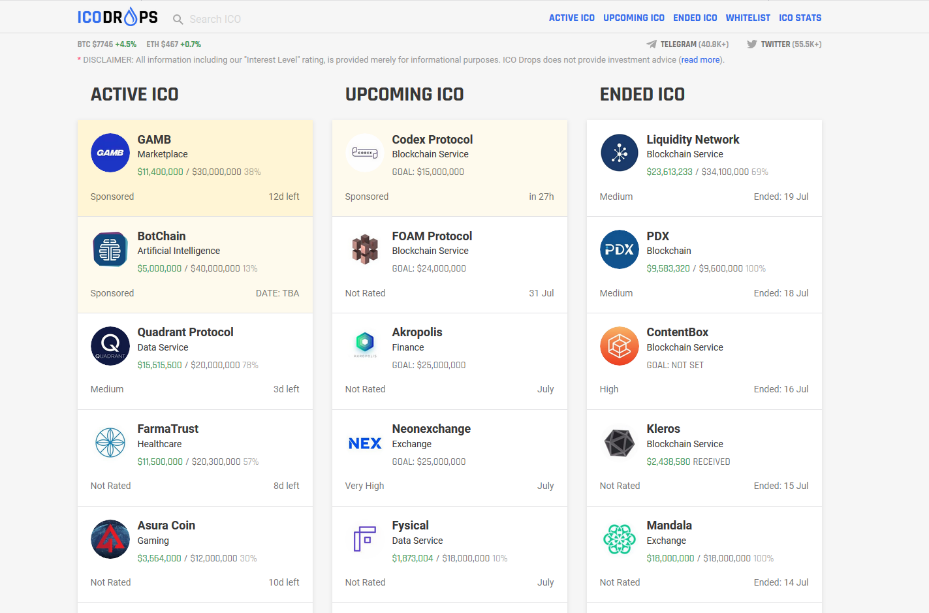Click 'GOAL: $24,000,000' on FOAM Protocol
The width and height of the screenshot is (929, 613).
point(429,268)
